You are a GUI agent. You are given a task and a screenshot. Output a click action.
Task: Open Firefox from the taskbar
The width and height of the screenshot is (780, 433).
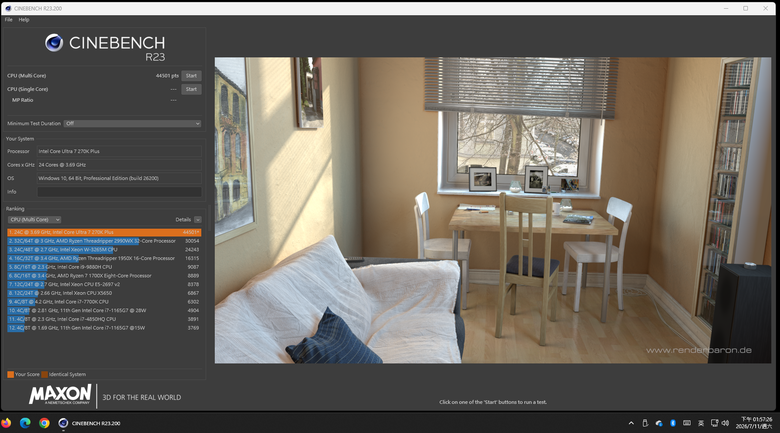click(6, 423)
